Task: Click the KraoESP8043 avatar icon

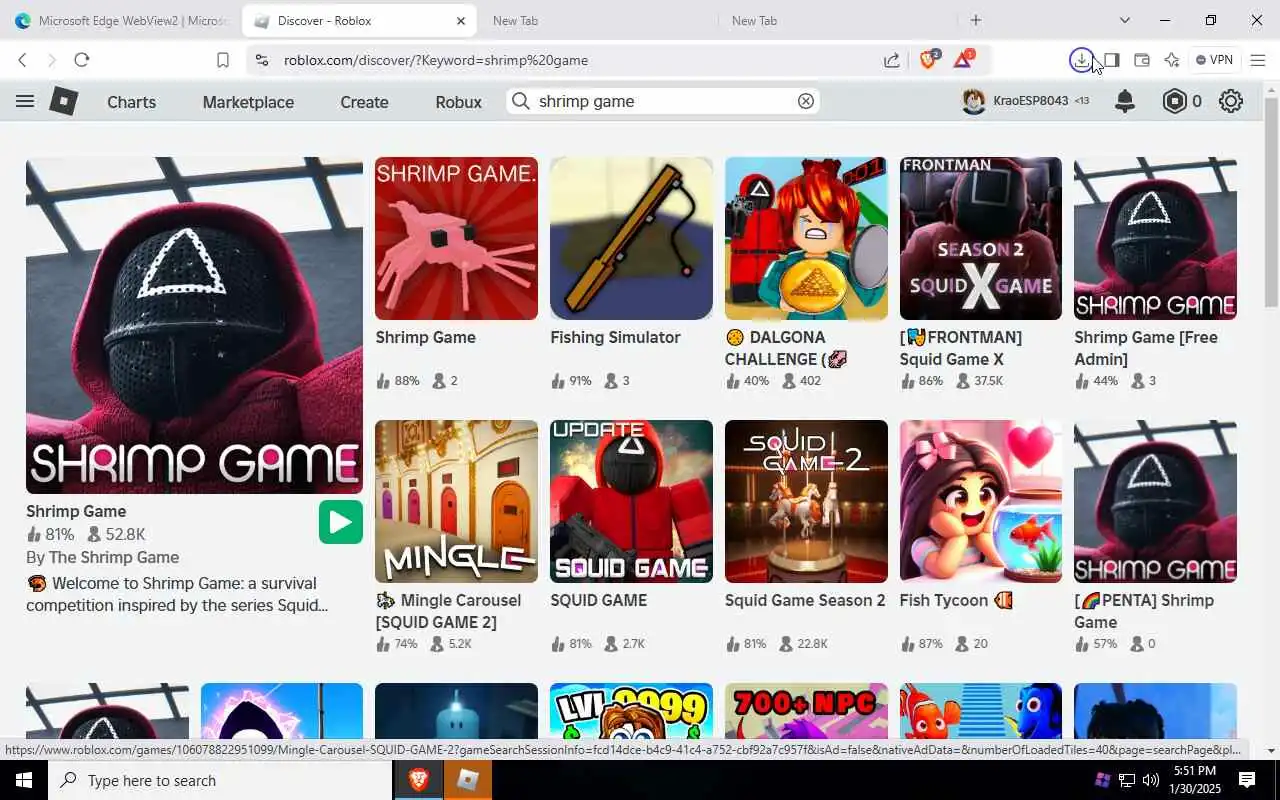Action: click(973, 101)
